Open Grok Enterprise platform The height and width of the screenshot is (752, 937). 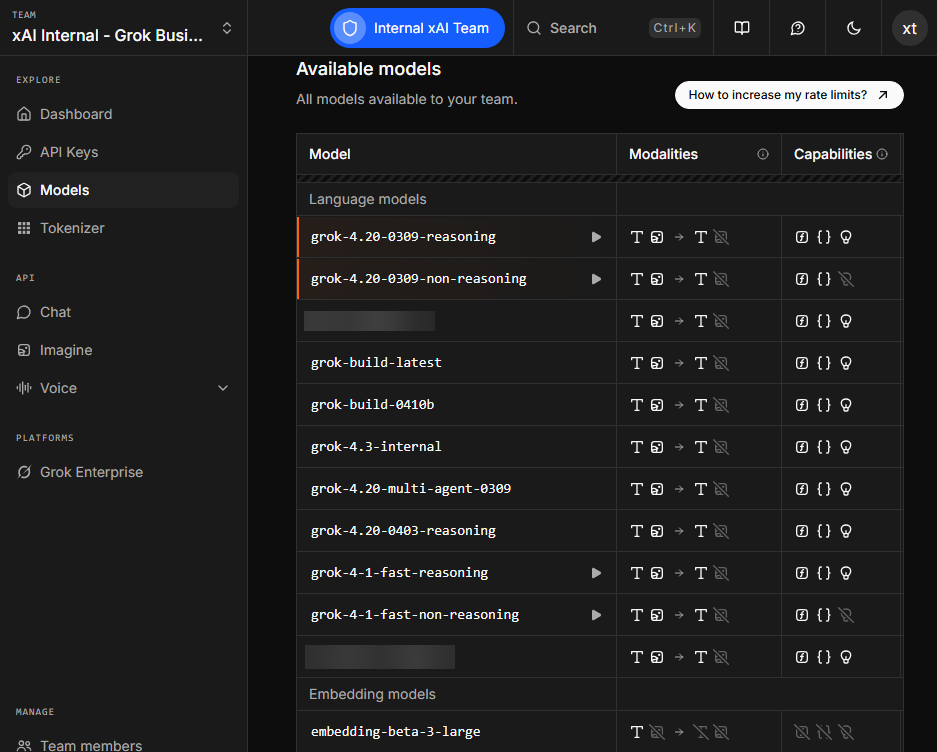tap(124, 472)
